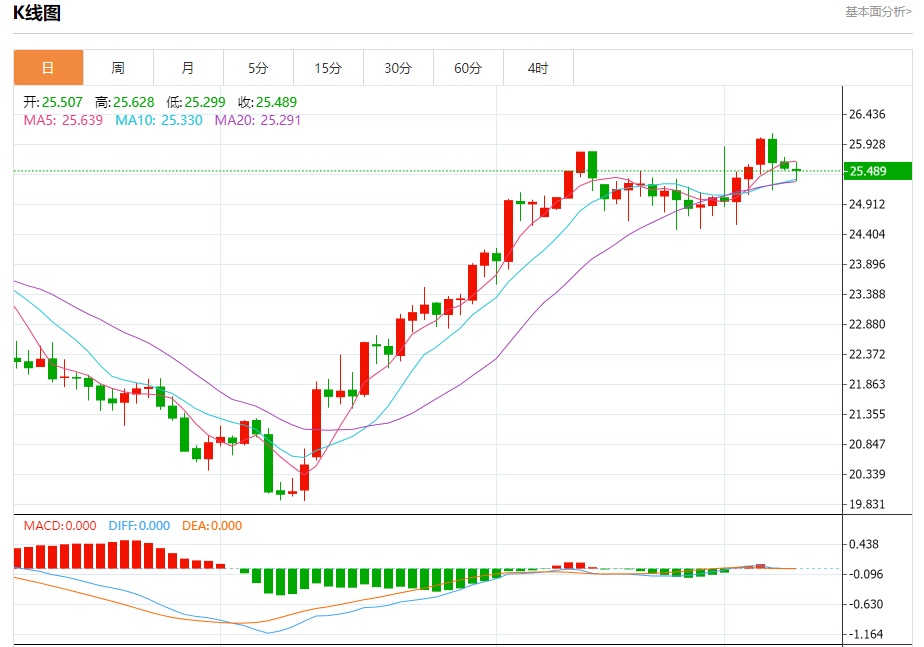
Task: Open the 基本面分析> link
Action: tap(878, 12)
